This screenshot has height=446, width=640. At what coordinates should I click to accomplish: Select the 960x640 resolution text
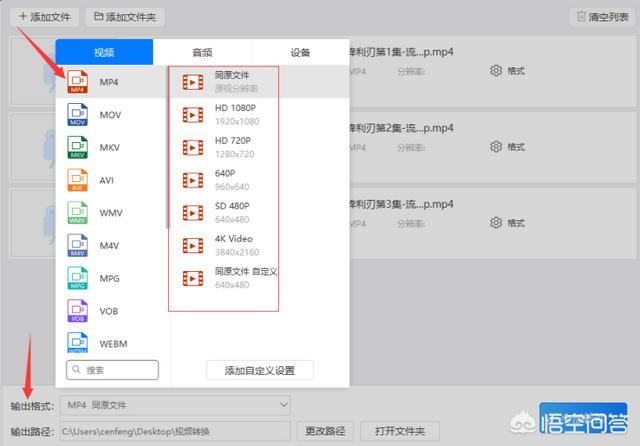pos(232,186)
